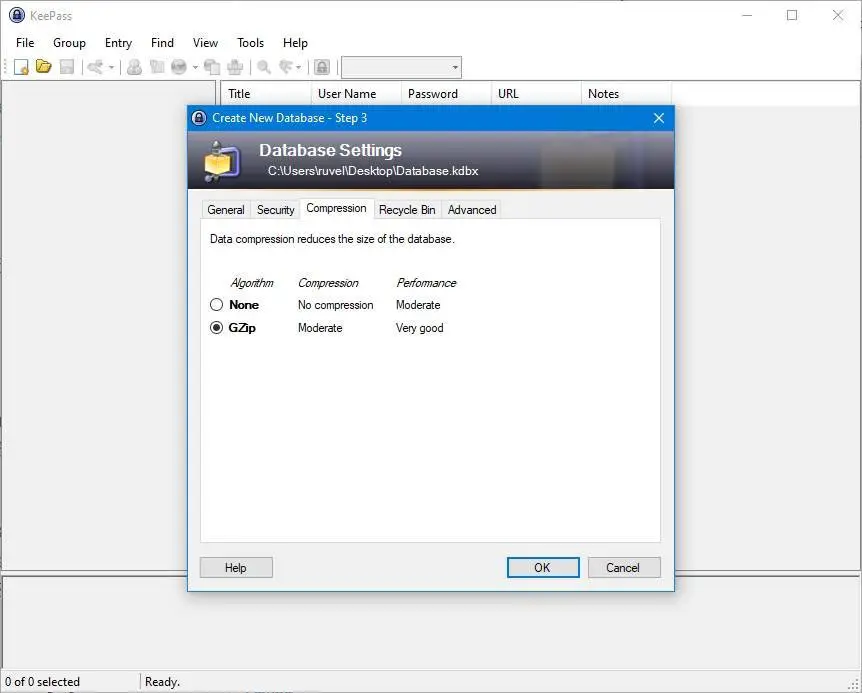The width and height of the screenshot is (862, 693).
Task: Click the Copy URLs toolbar icon
Action: click(212, 67)
